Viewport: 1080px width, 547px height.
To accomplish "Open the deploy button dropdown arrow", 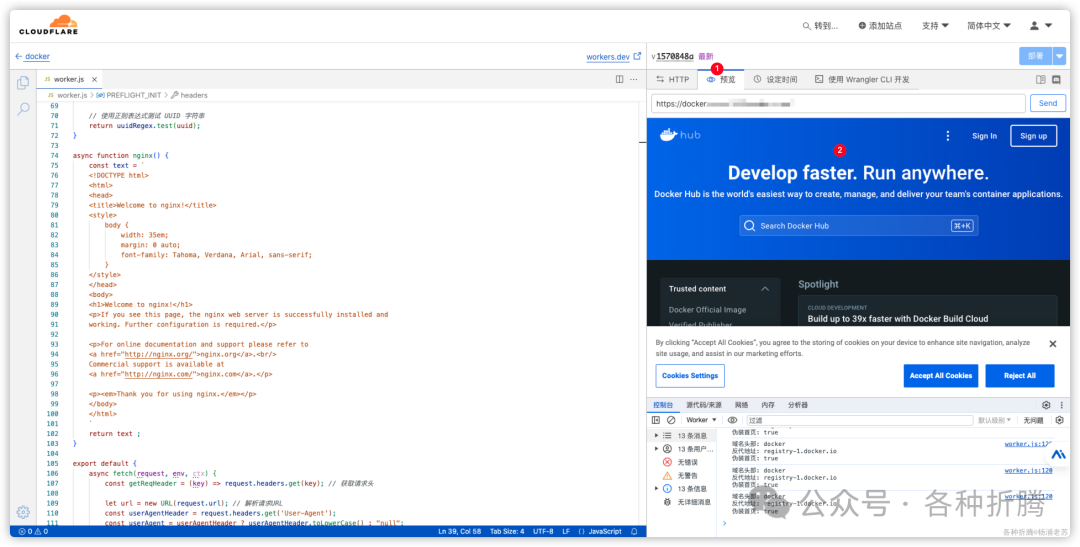I will (x=1059, y=56).
